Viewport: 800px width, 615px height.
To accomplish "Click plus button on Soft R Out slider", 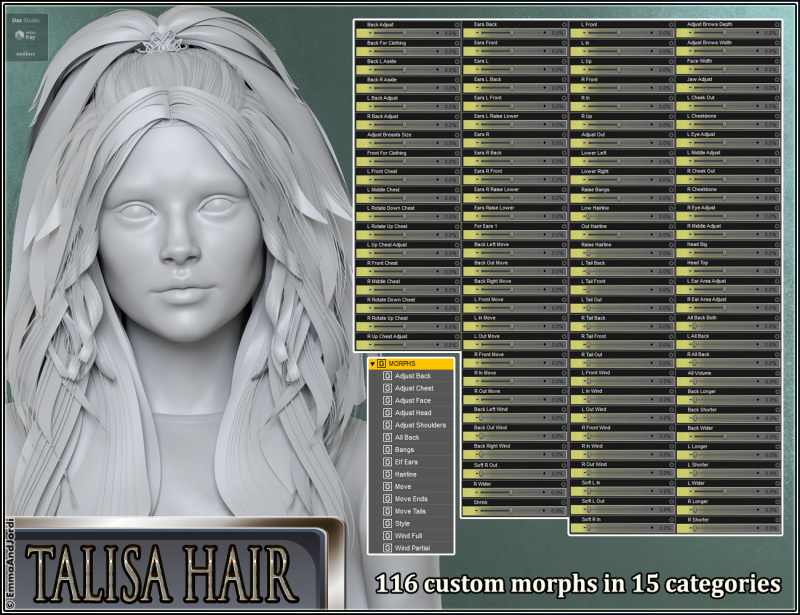I will point(544,474).
